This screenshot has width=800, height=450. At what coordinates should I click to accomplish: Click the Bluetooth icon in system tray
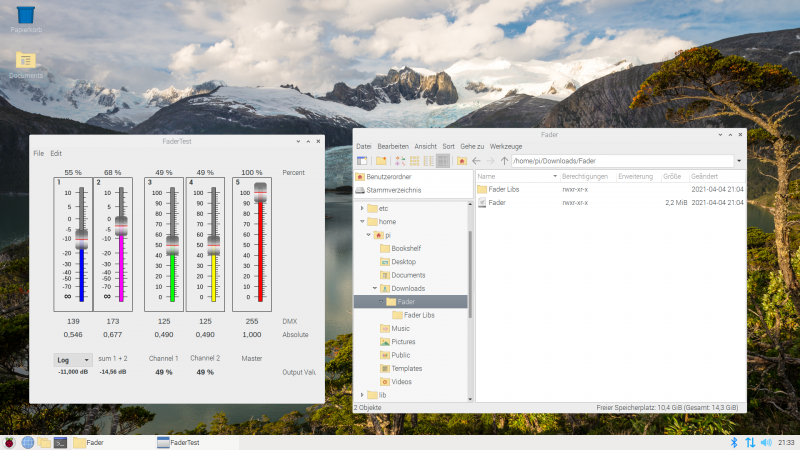coord(731,442)
